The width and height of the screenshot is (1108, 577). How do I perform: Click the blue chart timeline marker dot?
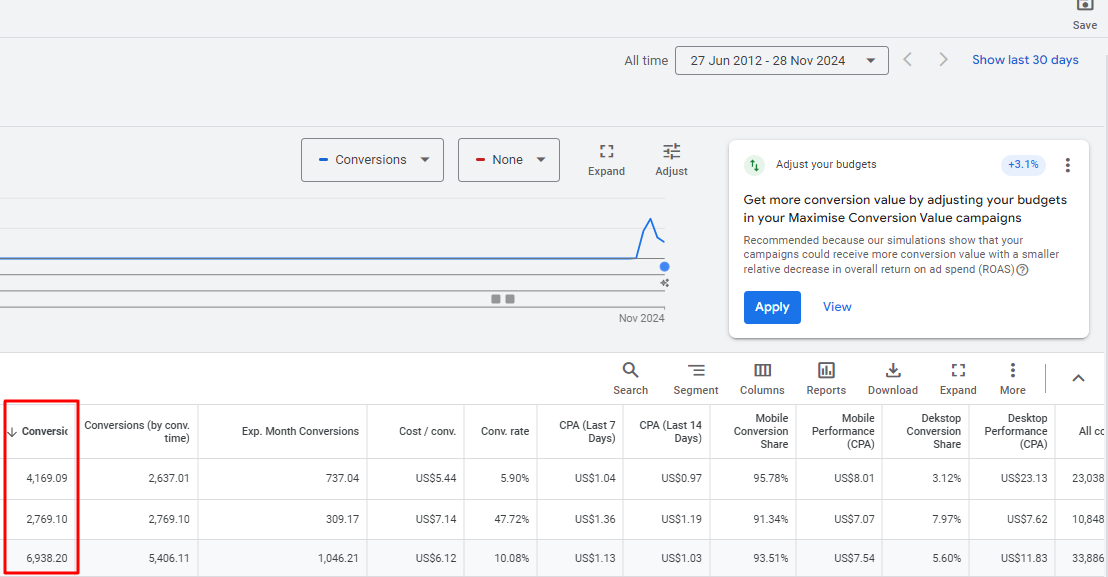tap(664, 267)
